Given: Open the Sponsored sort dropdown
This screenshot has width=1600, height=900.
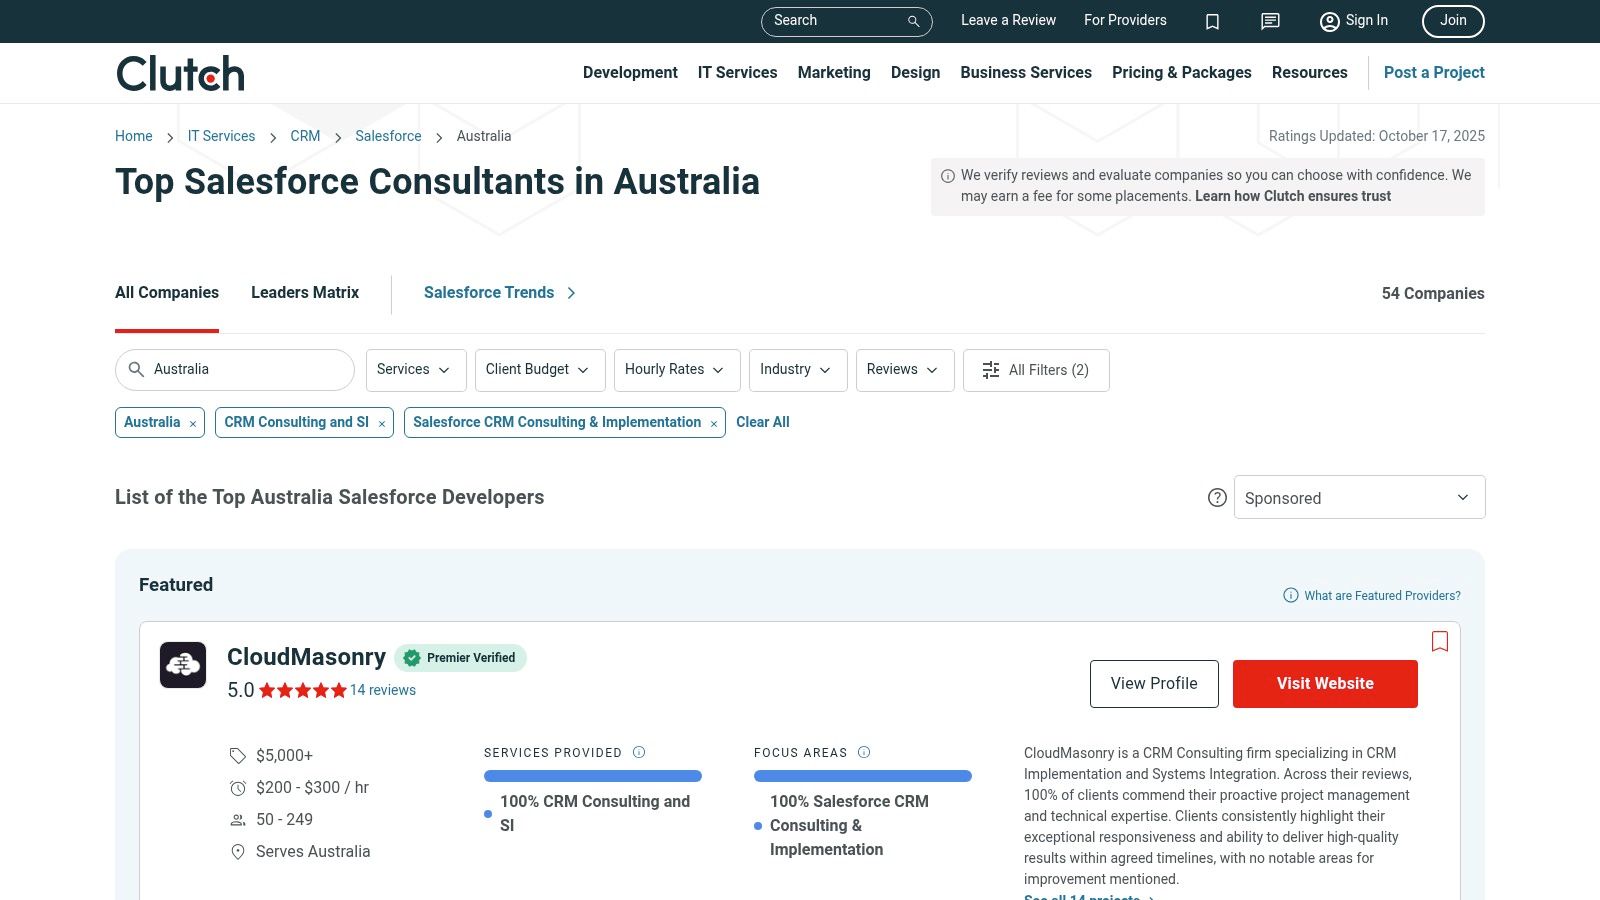Looking at the screenshot, I should click(1359, 497).
